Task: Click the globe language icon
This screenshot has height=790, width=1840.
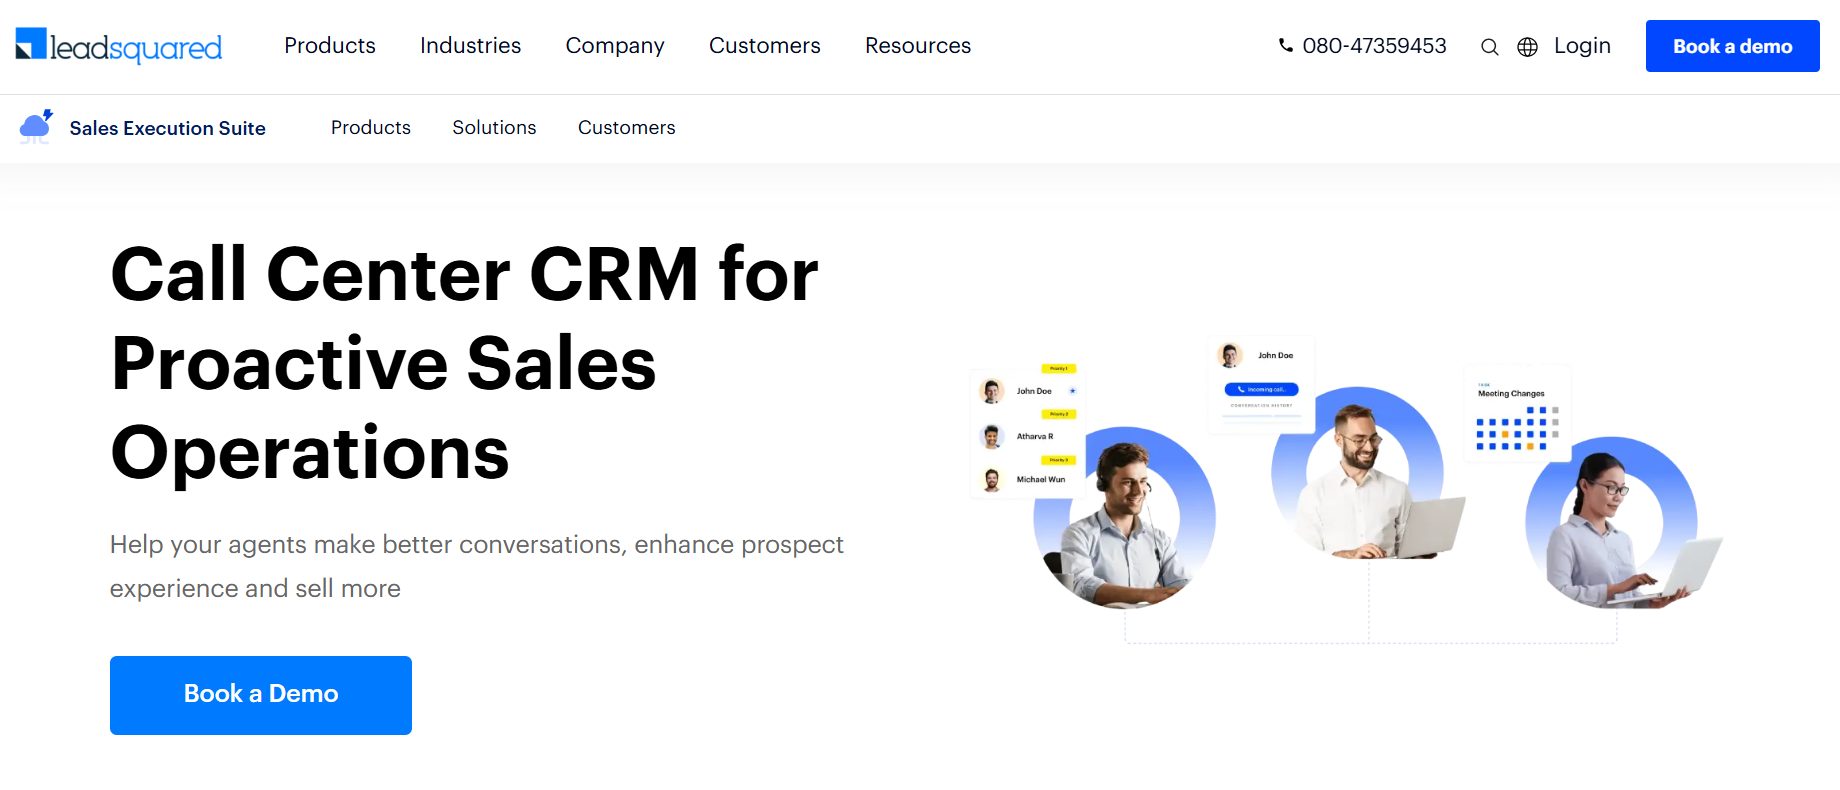Action: pyautogui.click(x=1527, y=47)
